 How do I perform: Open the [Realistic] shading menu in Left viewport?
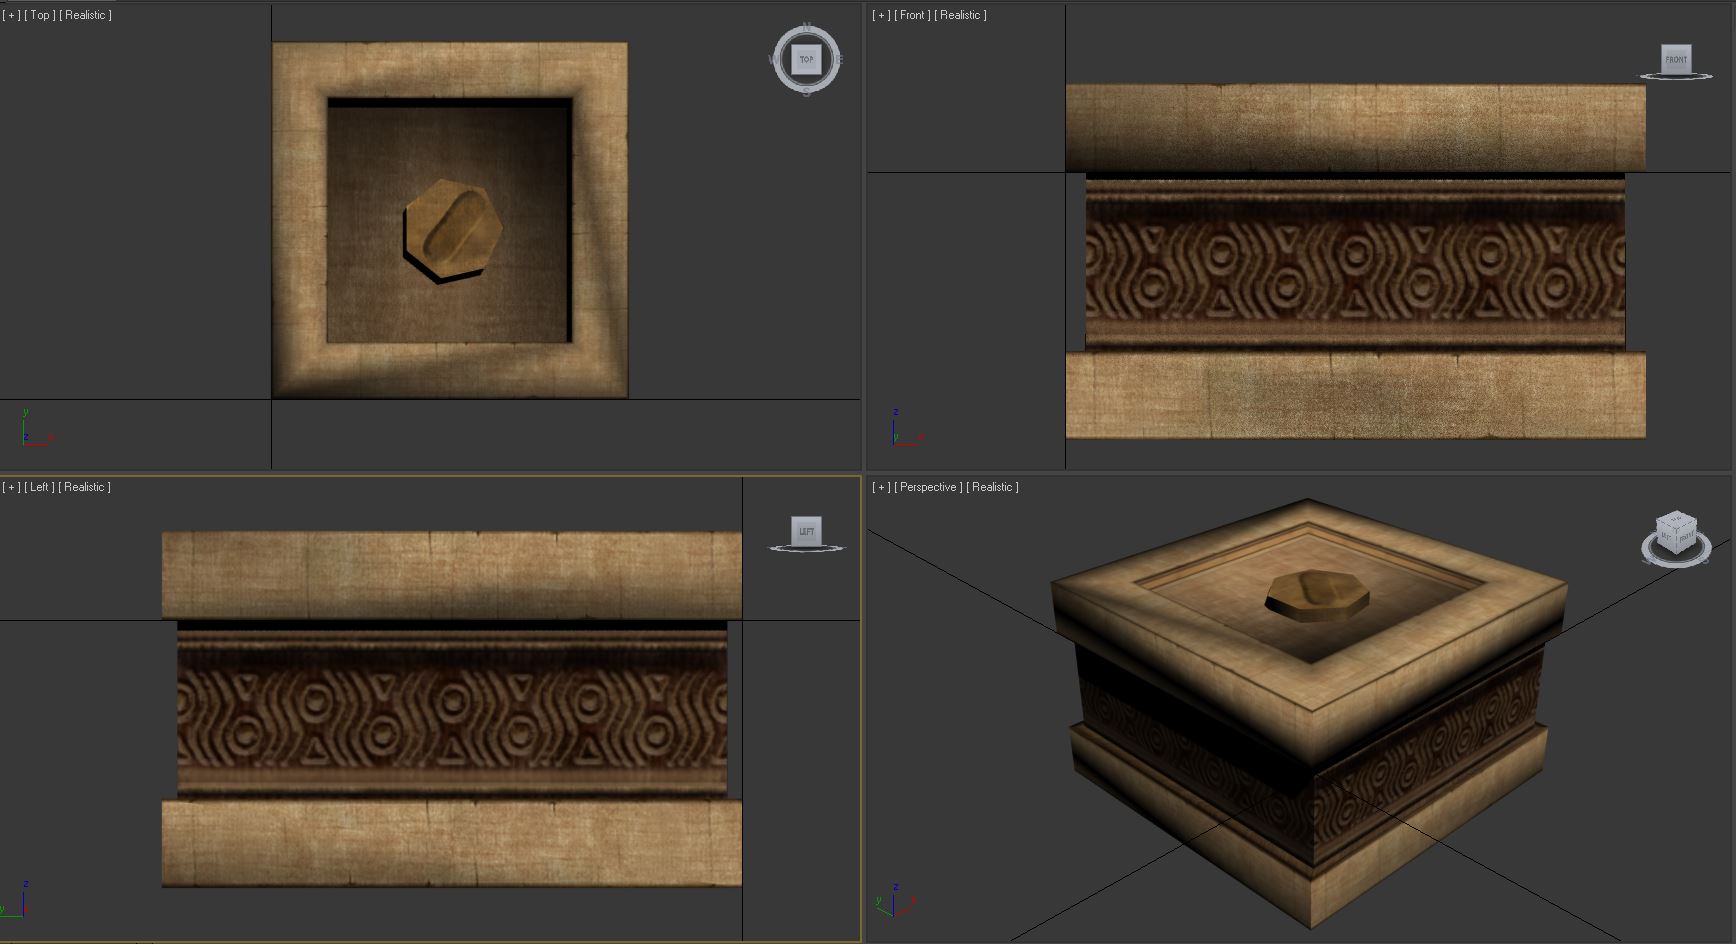coord(85,487)
